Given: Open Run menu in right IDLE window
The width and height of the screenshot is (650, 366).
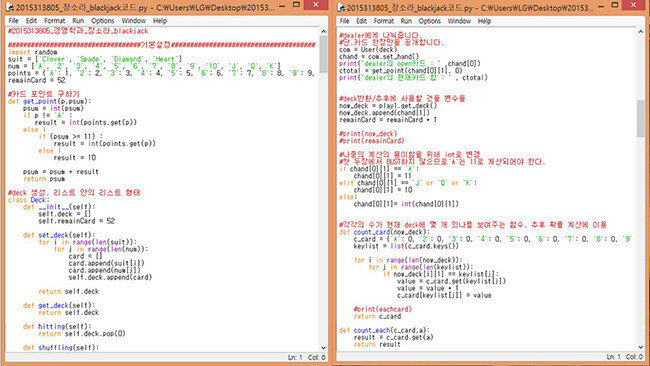Looking at the screenshot, I should click(406, 21).
